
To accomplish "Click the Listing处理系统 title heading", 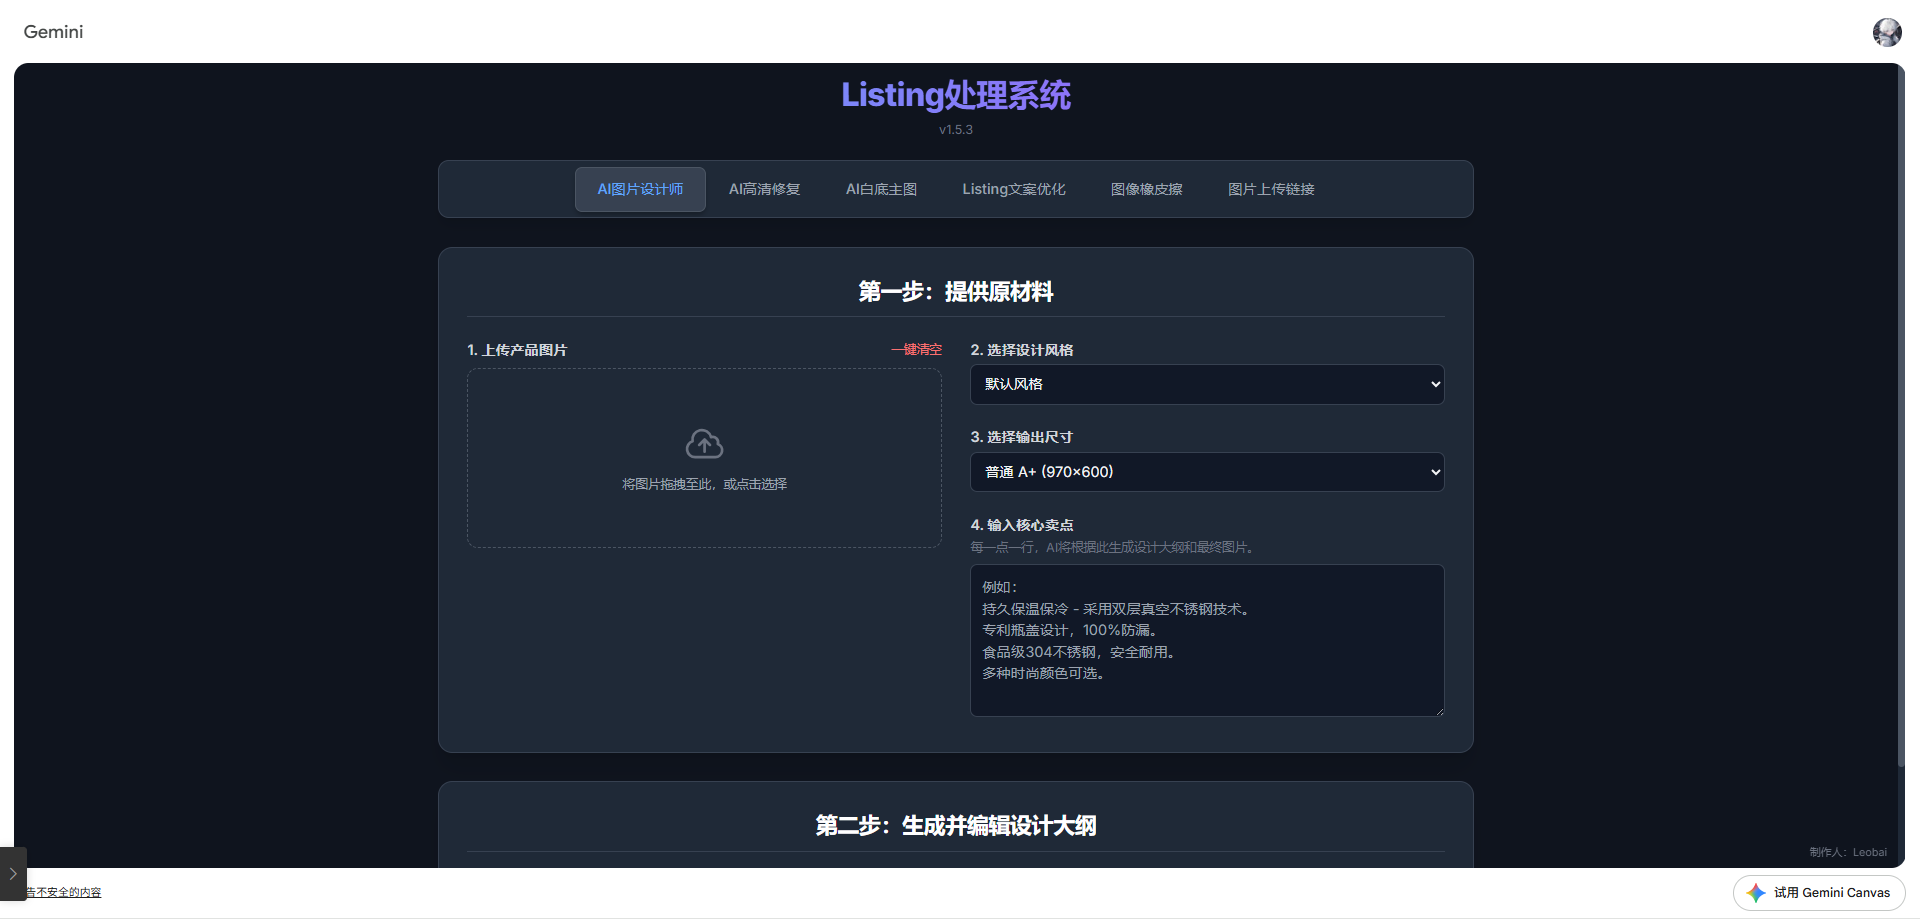I will tap(955, 95).
